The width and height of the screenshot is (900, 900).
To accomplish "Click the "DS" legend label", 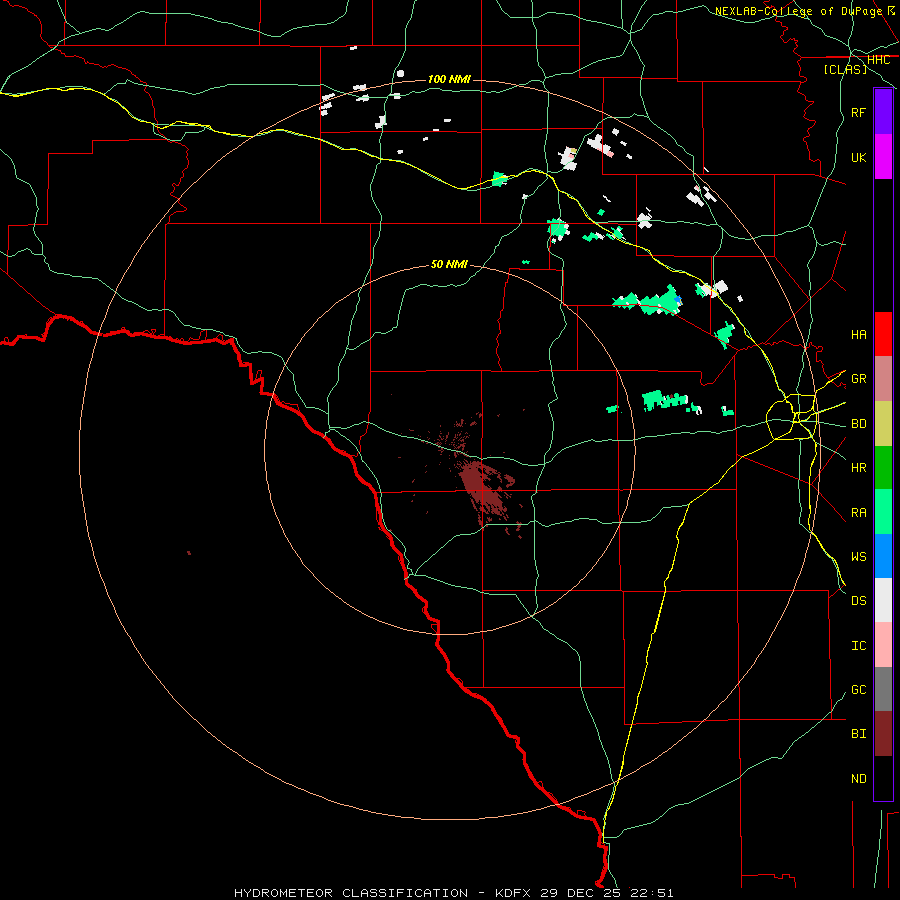I will (x=858, y=601).
